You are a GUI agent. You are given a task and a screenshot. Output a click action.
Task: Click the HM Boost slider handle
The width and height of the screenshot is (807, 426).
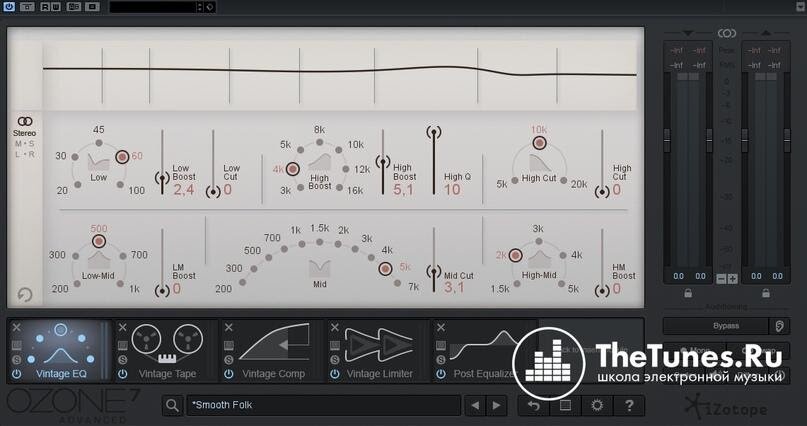coord(602,291)
